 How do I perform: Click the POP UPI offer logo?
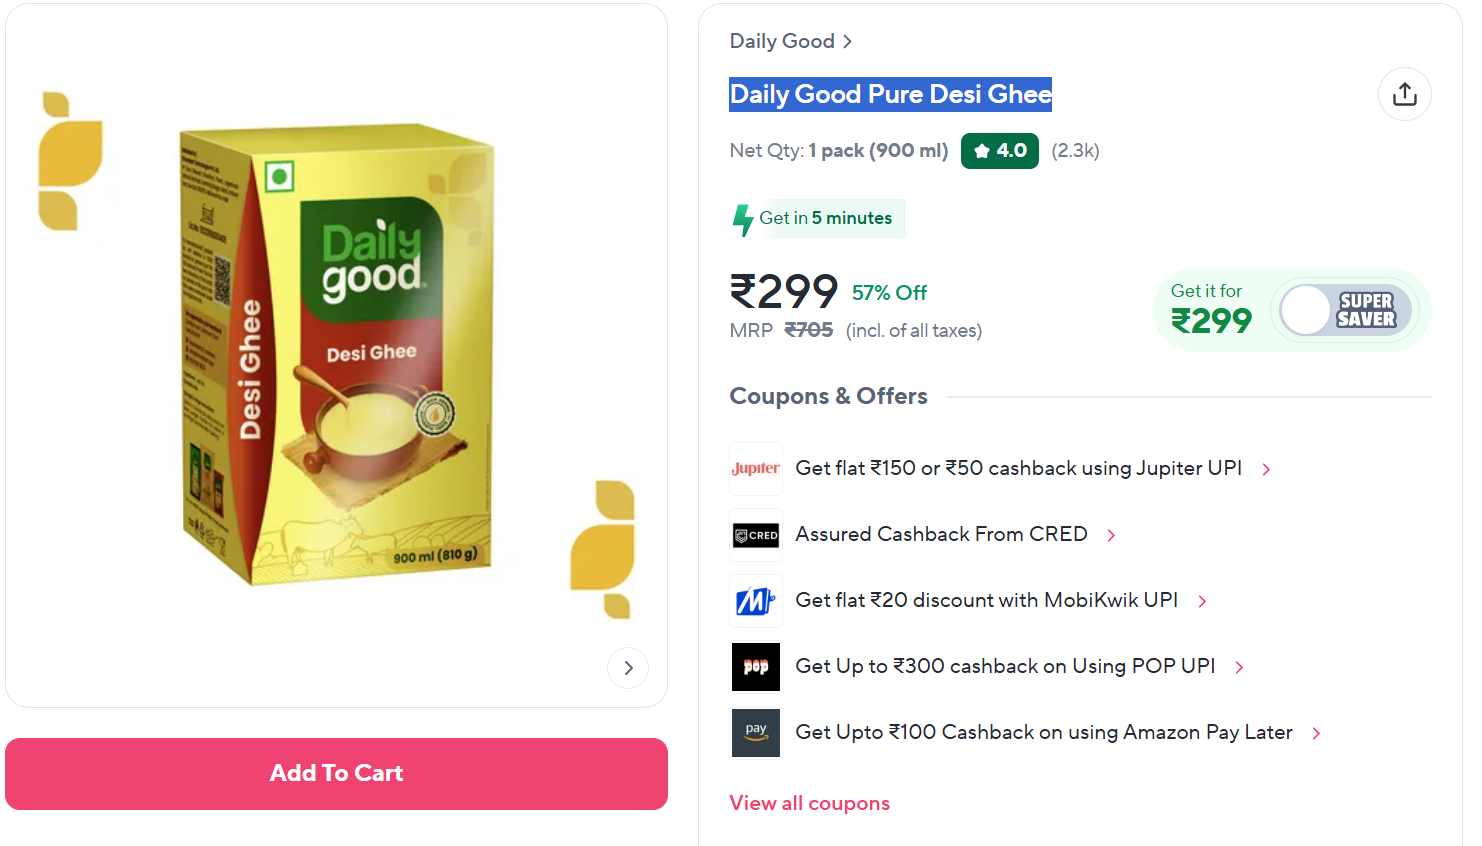[755, 667]
